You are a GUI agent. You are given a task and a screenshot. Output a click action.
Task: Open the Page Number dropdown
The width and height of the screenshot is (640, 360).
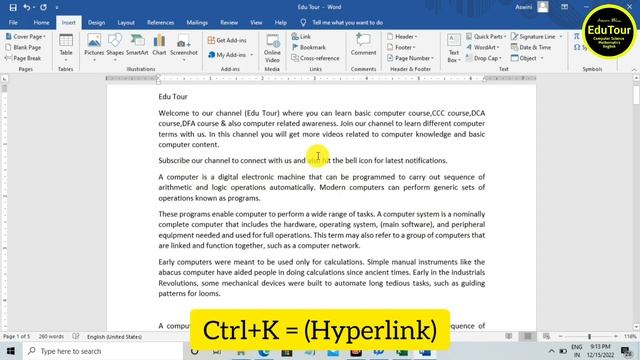410,58
